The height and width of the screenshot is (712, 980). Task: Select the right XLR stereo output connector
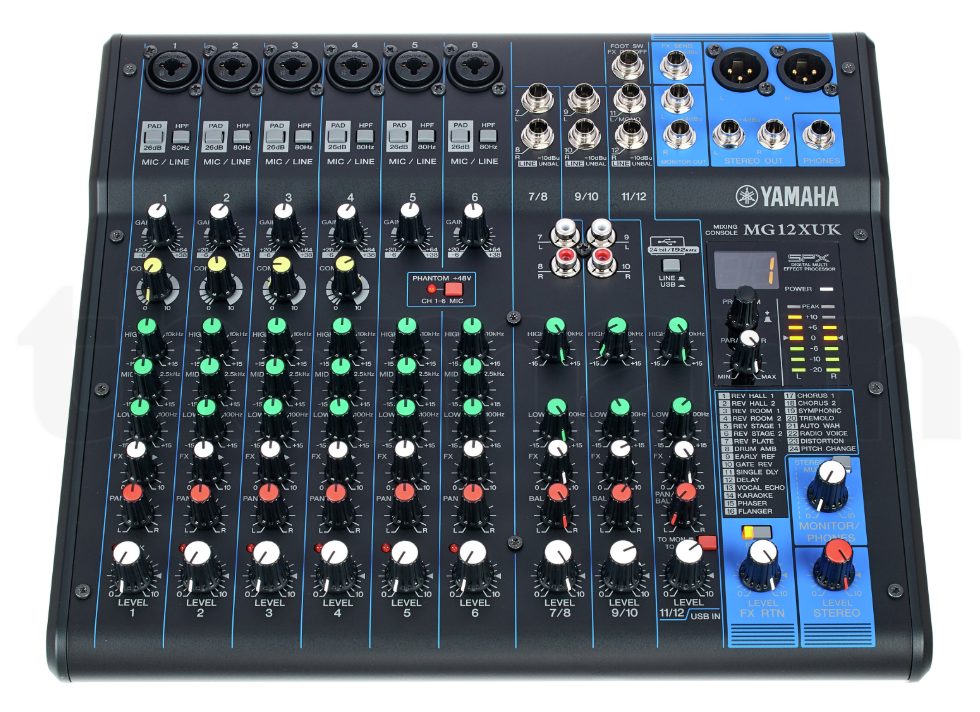coord(805,70)
